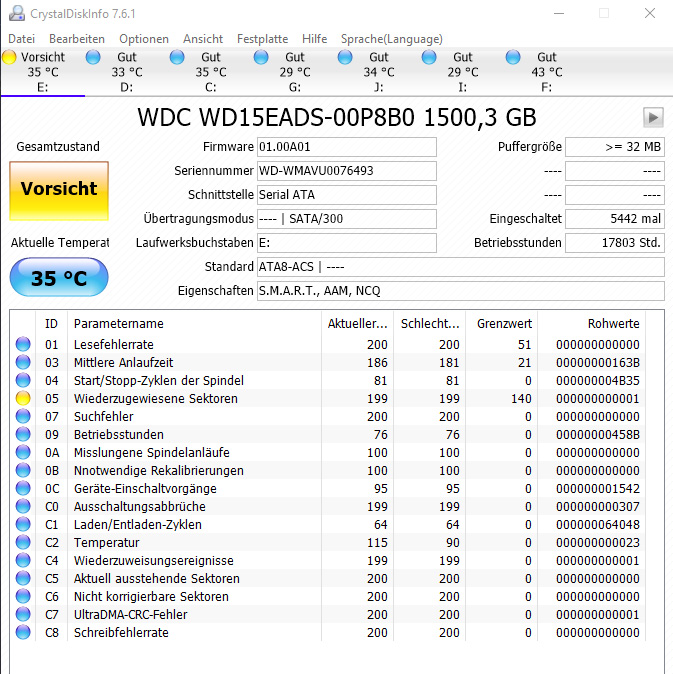Screen dimensions: 673x674
Task: Click the blue orb beside Lesefehlerrate
Action: click(23, 344)
